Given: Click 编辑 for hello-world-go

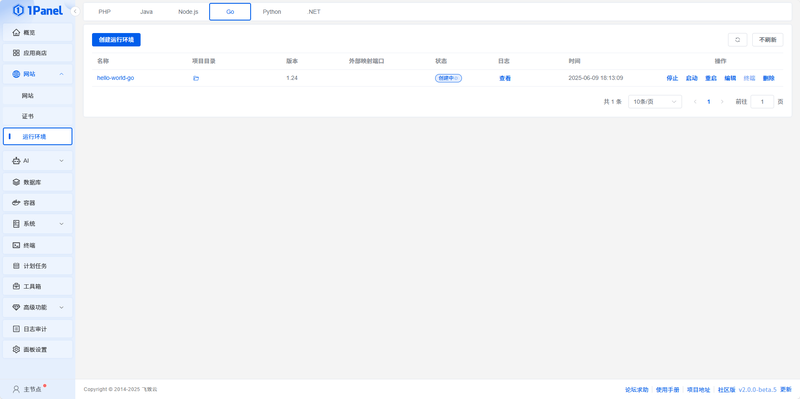Looking at the screenshot, I should pyautogui.click(x=730, y=78).
